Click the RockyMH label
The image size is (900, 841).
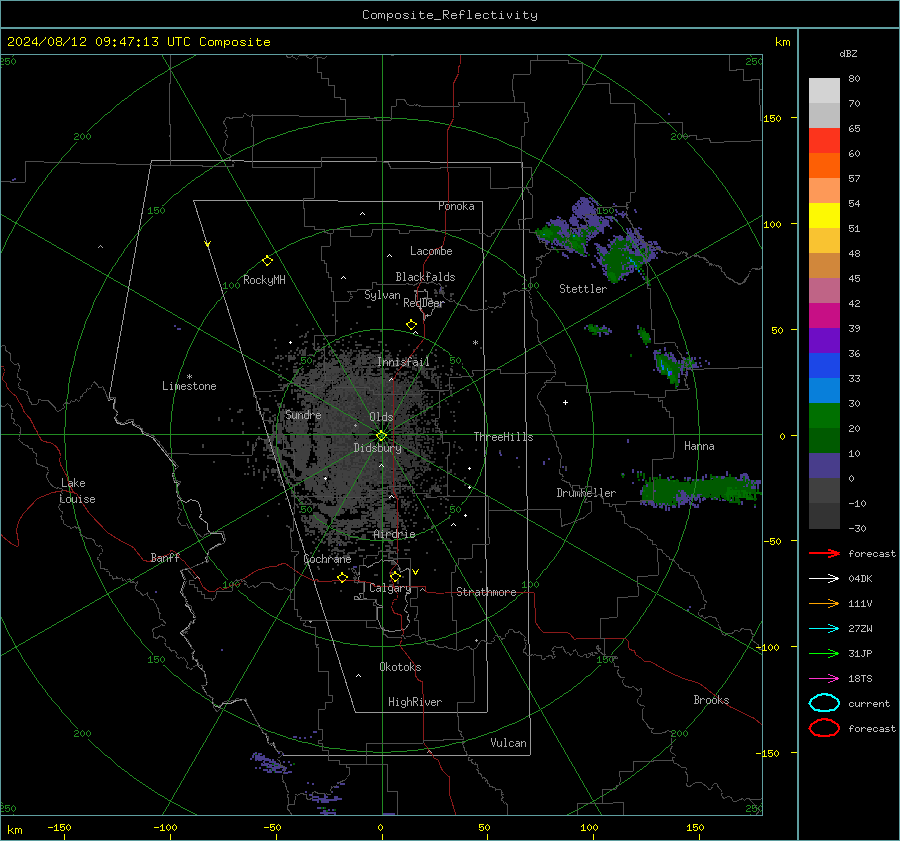click(x=264, y=280)
